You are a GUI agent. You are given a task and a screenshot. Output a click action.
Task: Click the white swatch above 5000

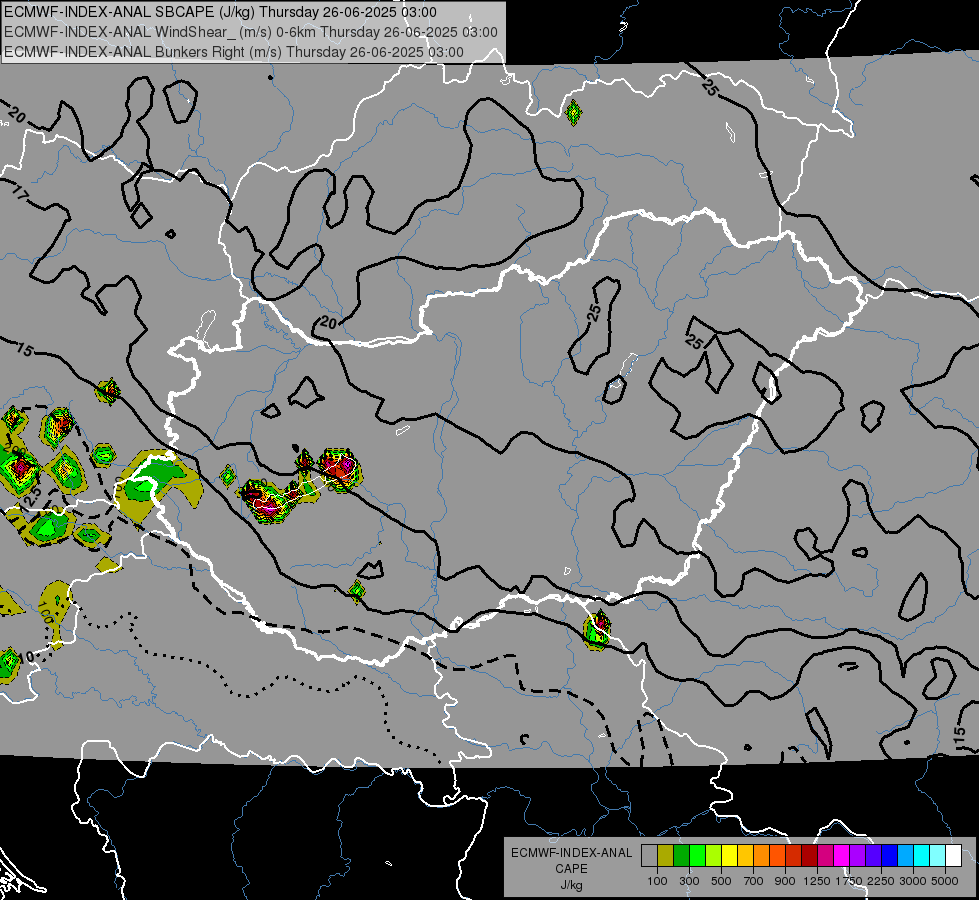[953, 855]
